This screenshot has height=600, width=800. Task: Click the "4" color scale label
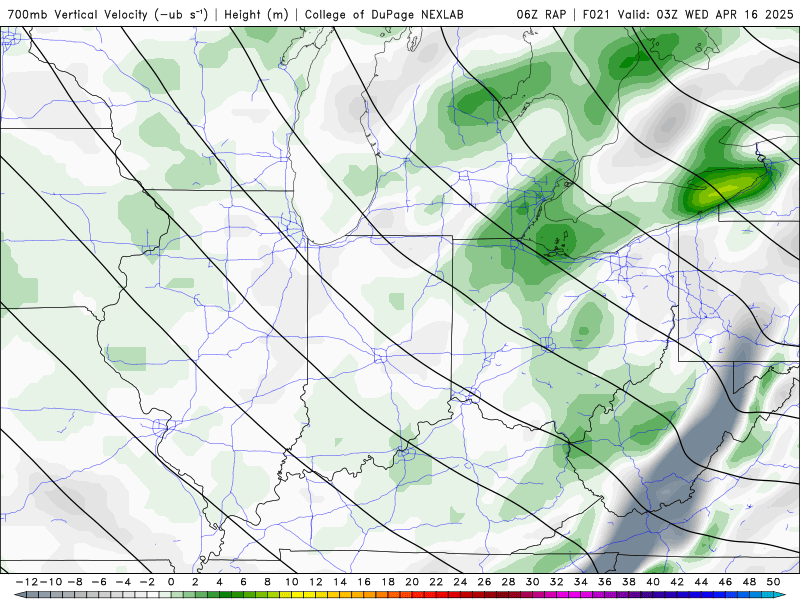[219, 582]
